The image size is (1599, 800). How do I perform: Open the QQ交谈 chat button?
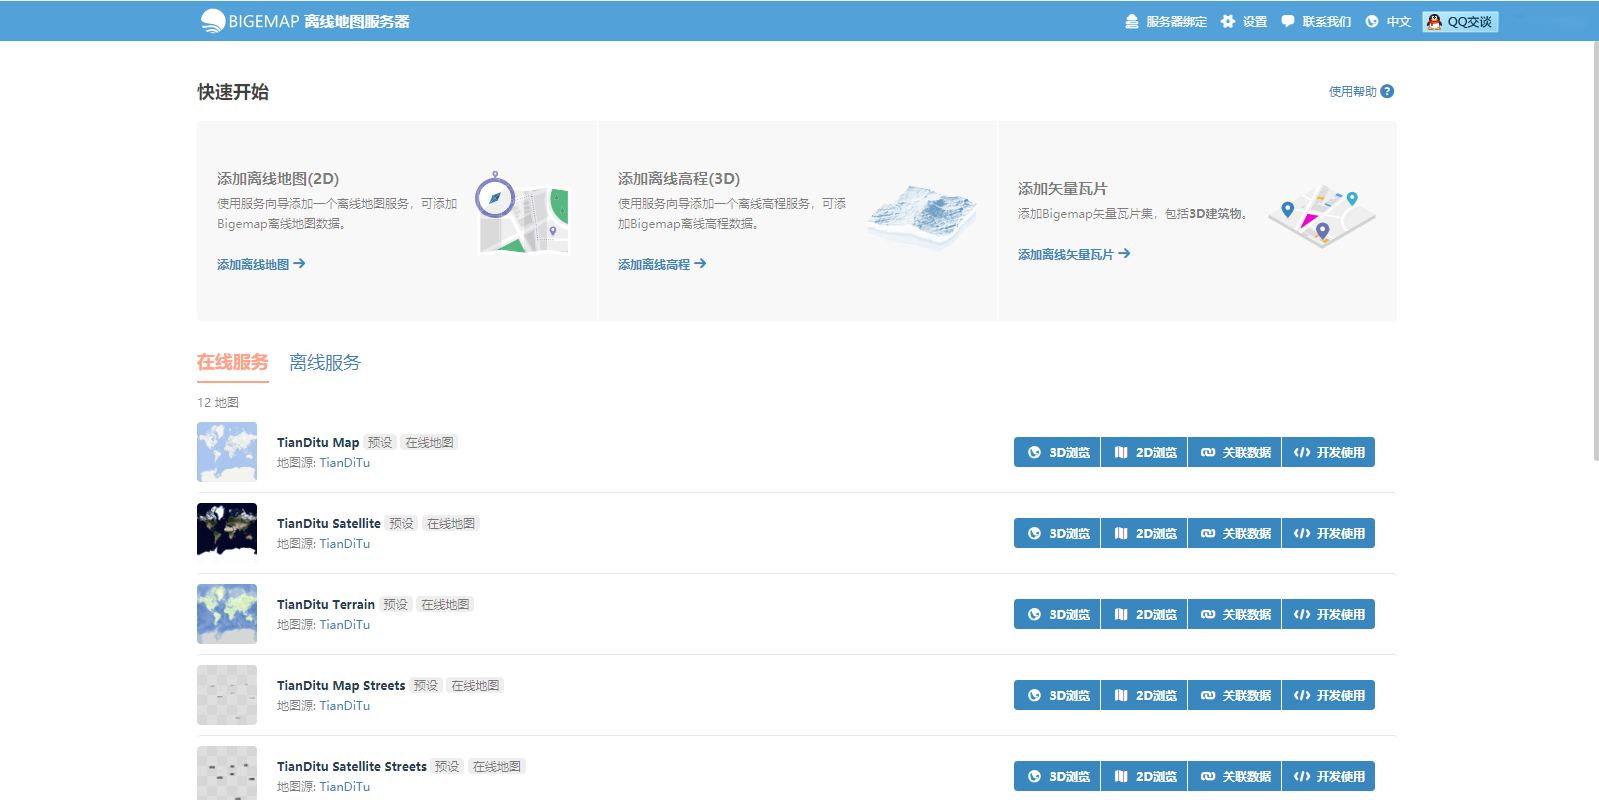tap(1460, 21)
